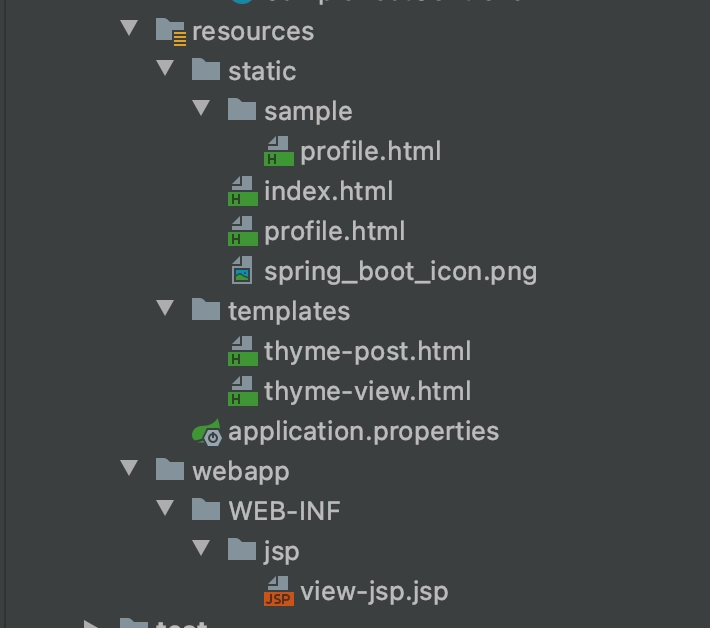Collapse the jsp folder arrow
Viewport: 710px width, 628px height.
(x=201, y=550)
